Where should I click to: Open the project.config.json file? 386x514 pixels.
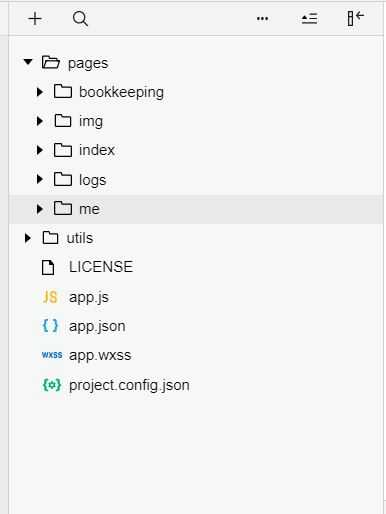coord(129,386)
